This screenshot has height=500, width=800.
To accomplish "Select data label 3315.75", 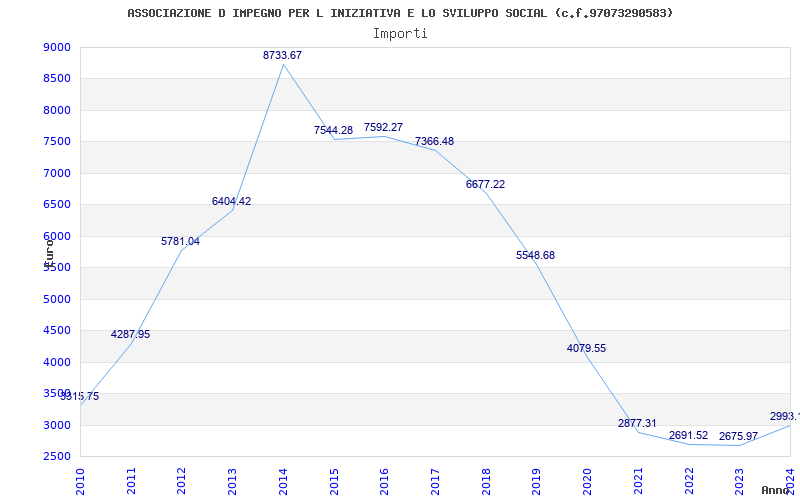I will point(80,396).
